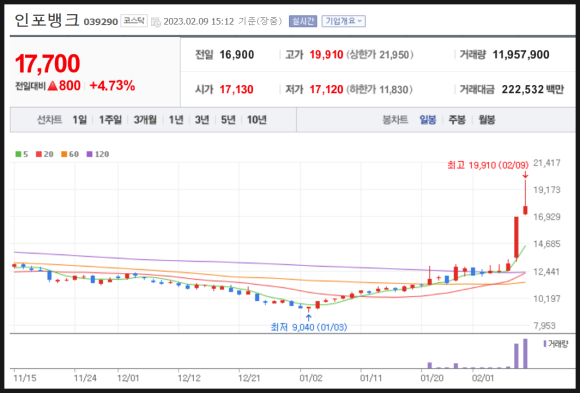Click the 11/15 date axis label

coord(25,378)
